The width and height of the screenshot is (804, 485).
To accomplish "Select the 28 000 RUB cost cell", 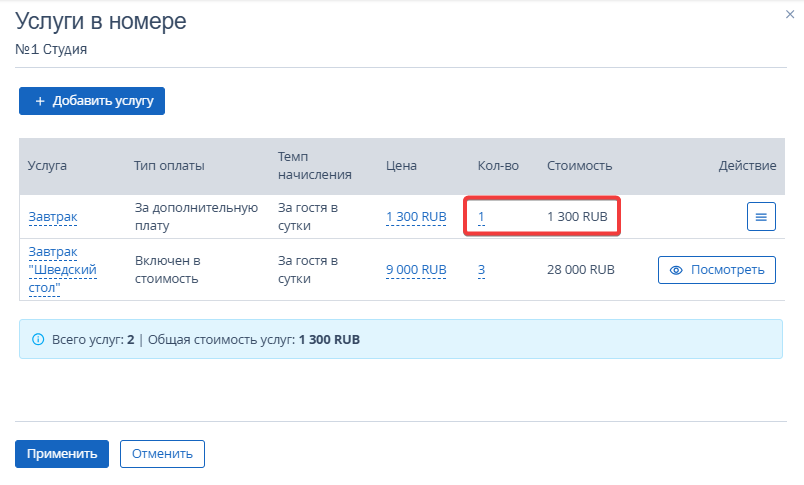I will click(581, 270).
